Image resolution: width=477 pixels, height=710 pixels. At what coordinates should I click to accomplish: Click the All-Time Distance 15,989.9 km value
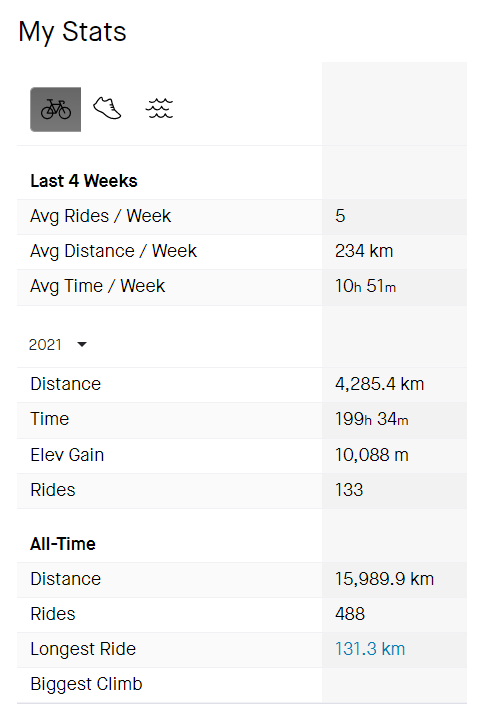pos(385,579)
